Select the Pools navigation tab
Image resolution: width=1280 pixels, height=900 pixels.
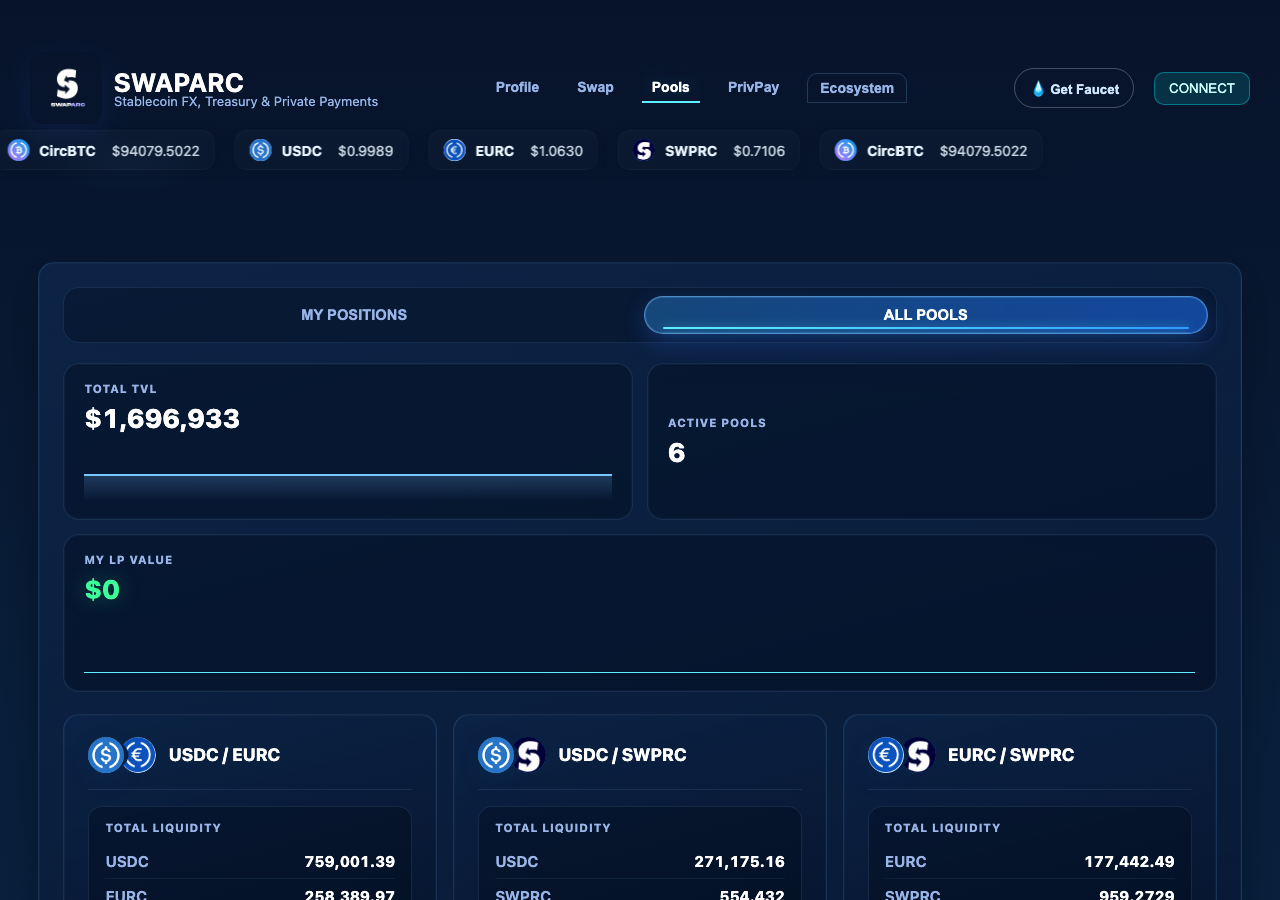670,87
